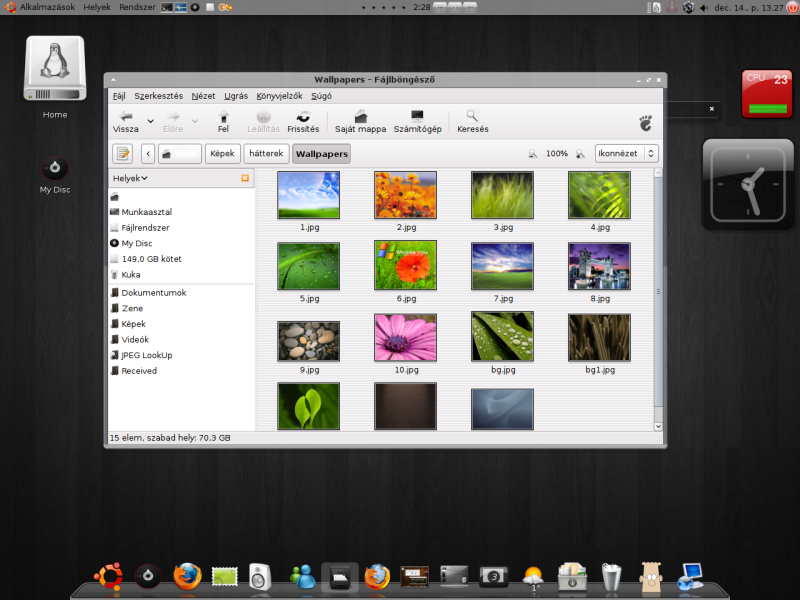Open Dokumentumok in the sidebar
The image size is (800, 600).
tap(153, 293)
